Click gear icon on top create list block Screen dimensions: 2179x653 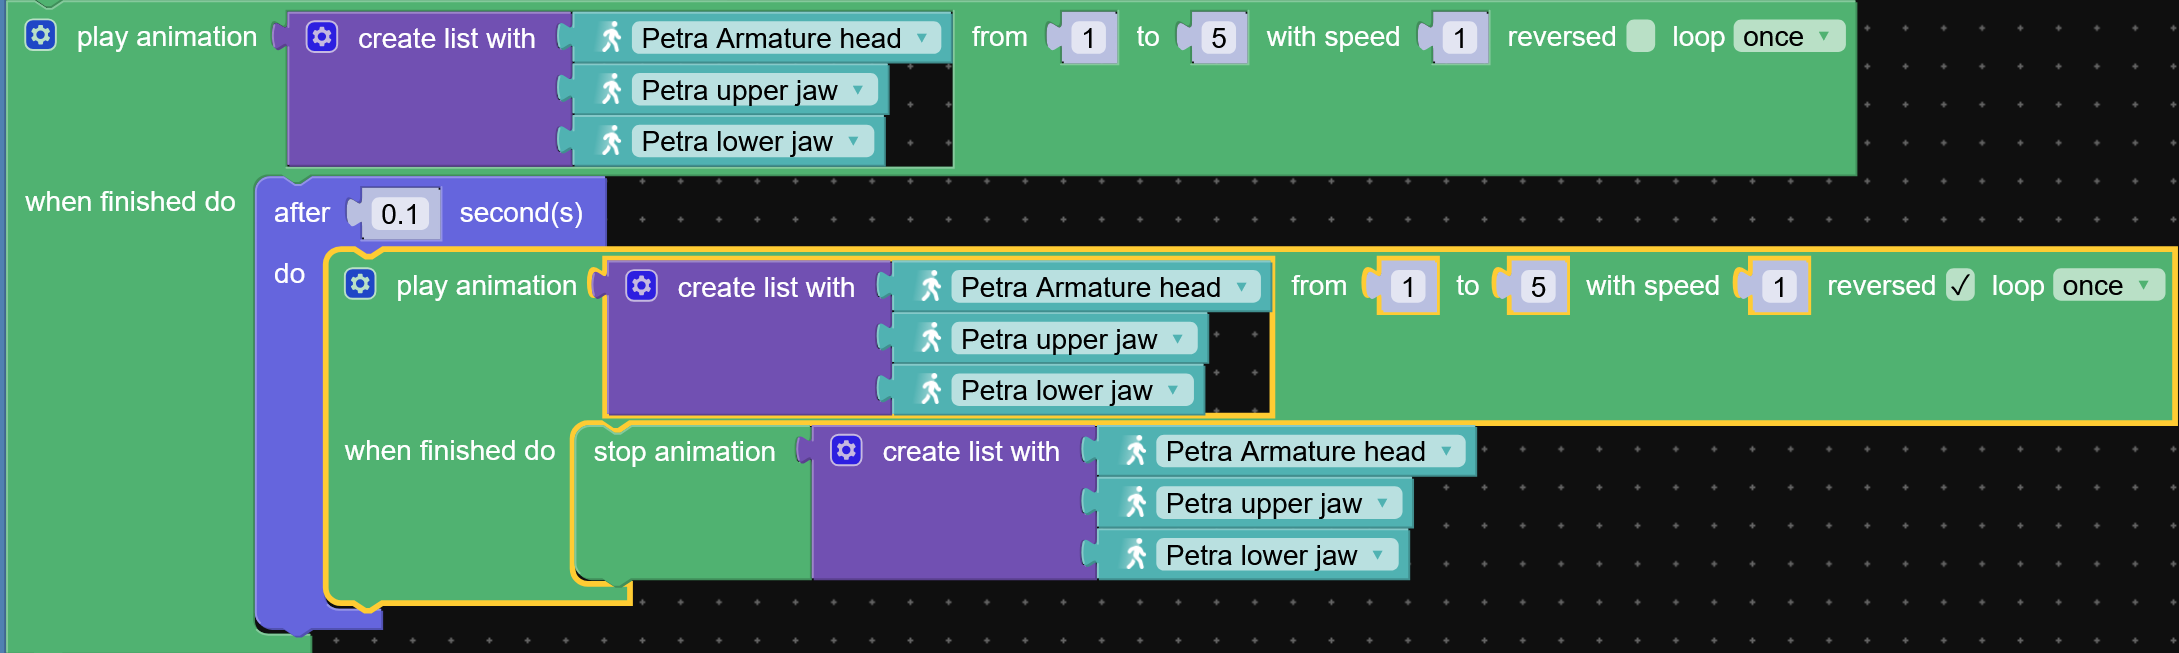(321, 38)
